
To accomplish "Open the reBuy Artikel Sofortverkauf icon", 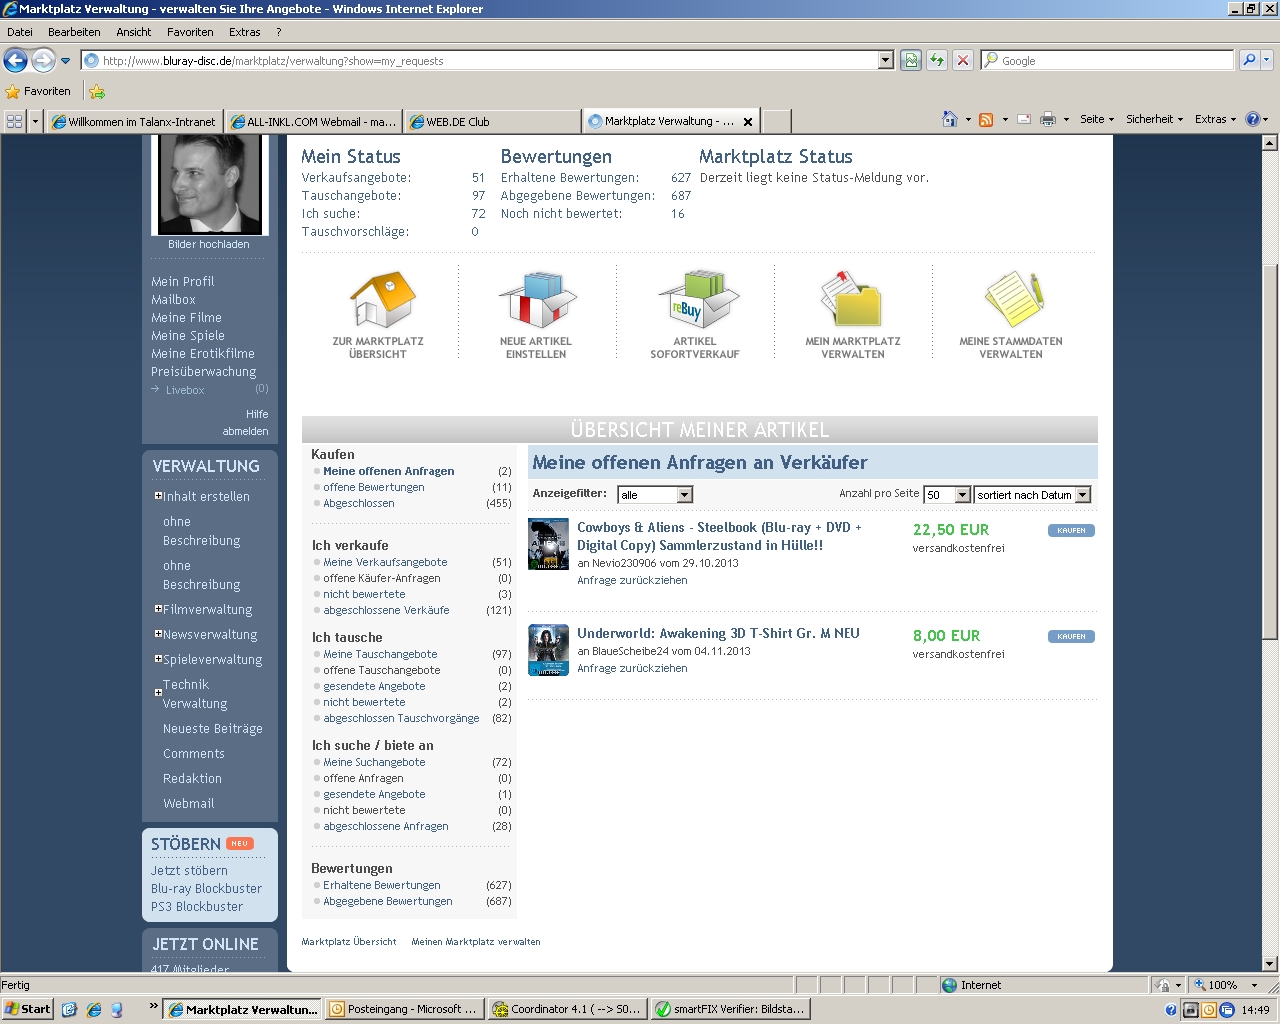I will [696, 300].
